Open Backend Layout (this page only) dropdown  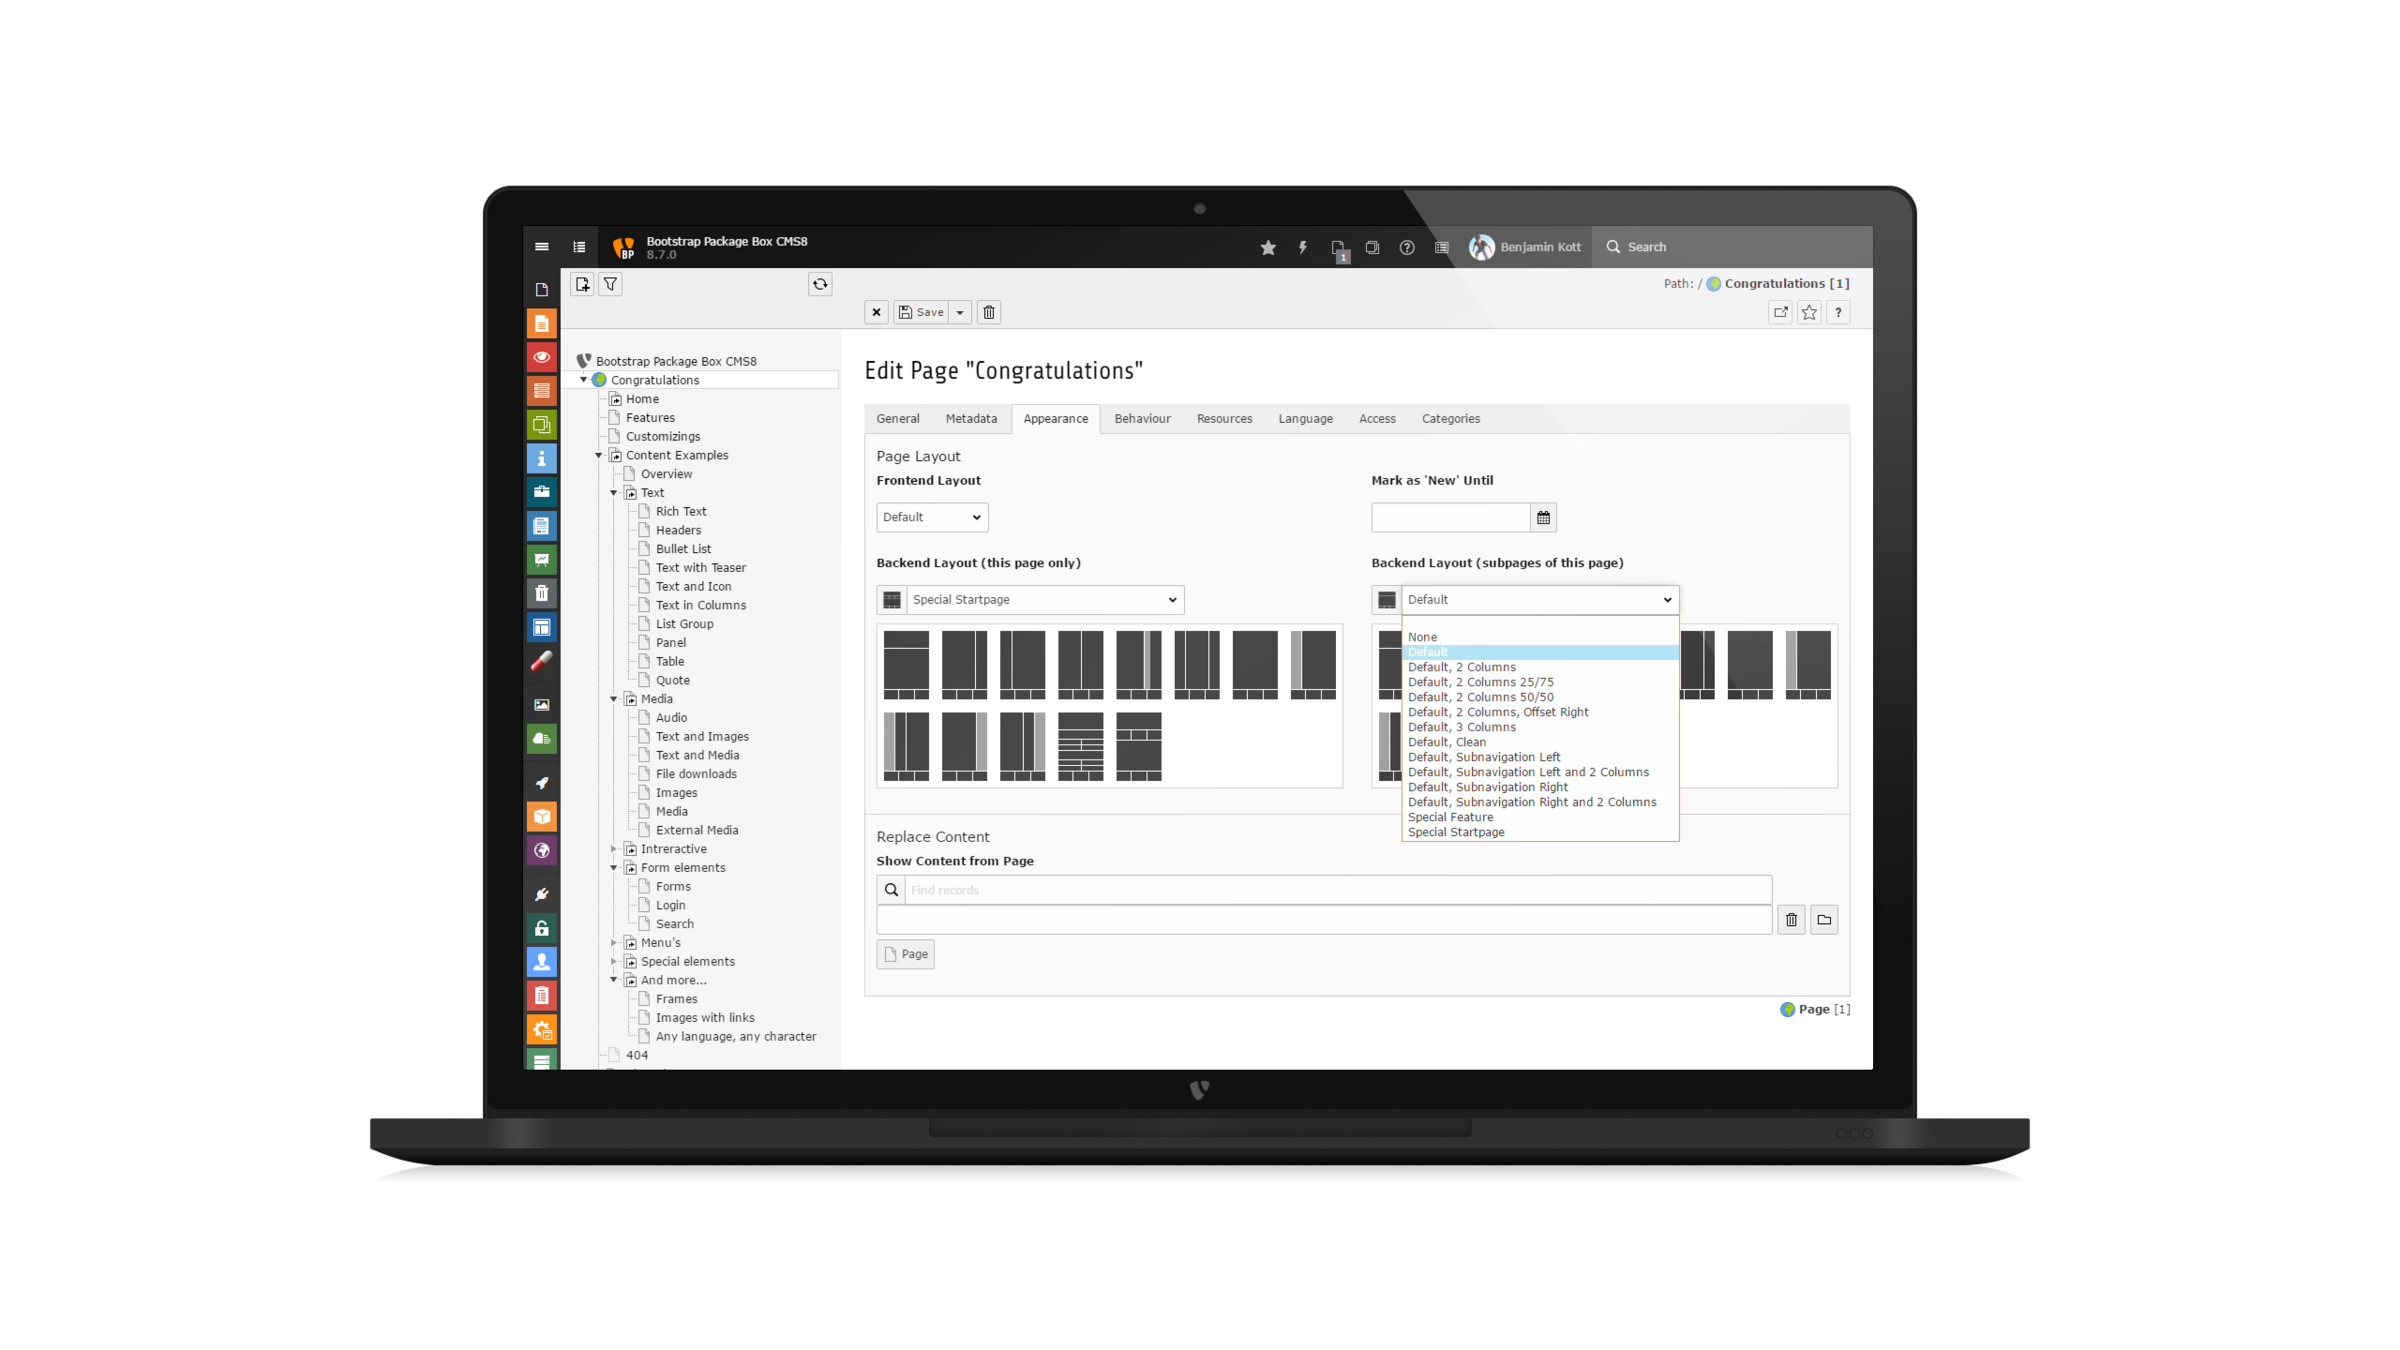[1044, 600]
